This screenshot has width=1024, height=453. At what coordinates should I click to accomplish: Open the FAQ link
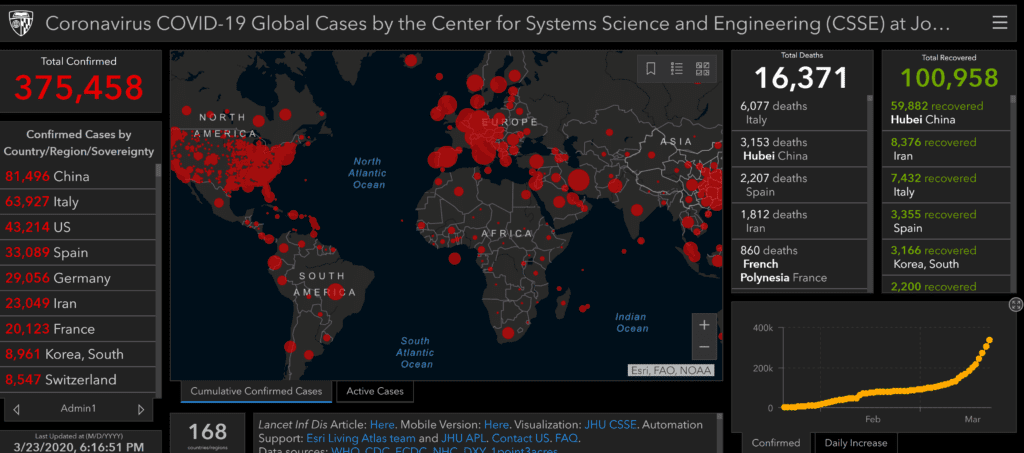tap(566, 438)
